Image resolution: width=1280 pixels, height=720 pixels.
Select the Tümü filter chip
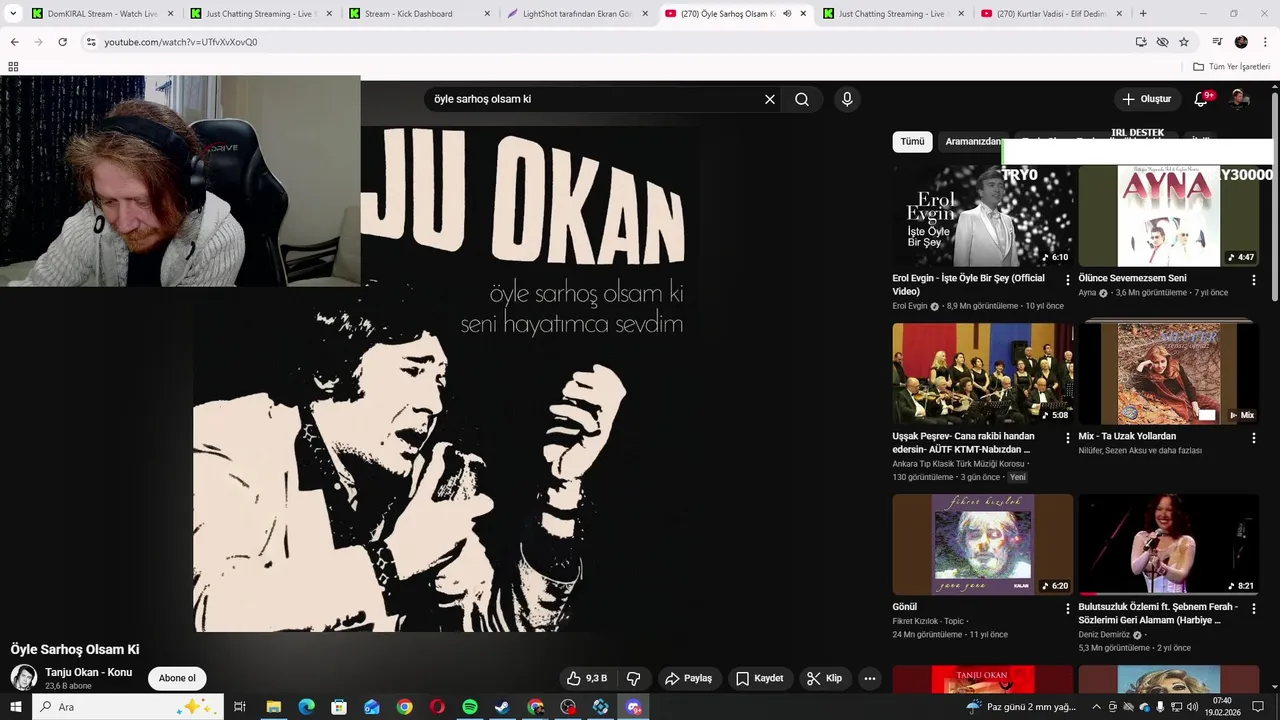(912, 142)
